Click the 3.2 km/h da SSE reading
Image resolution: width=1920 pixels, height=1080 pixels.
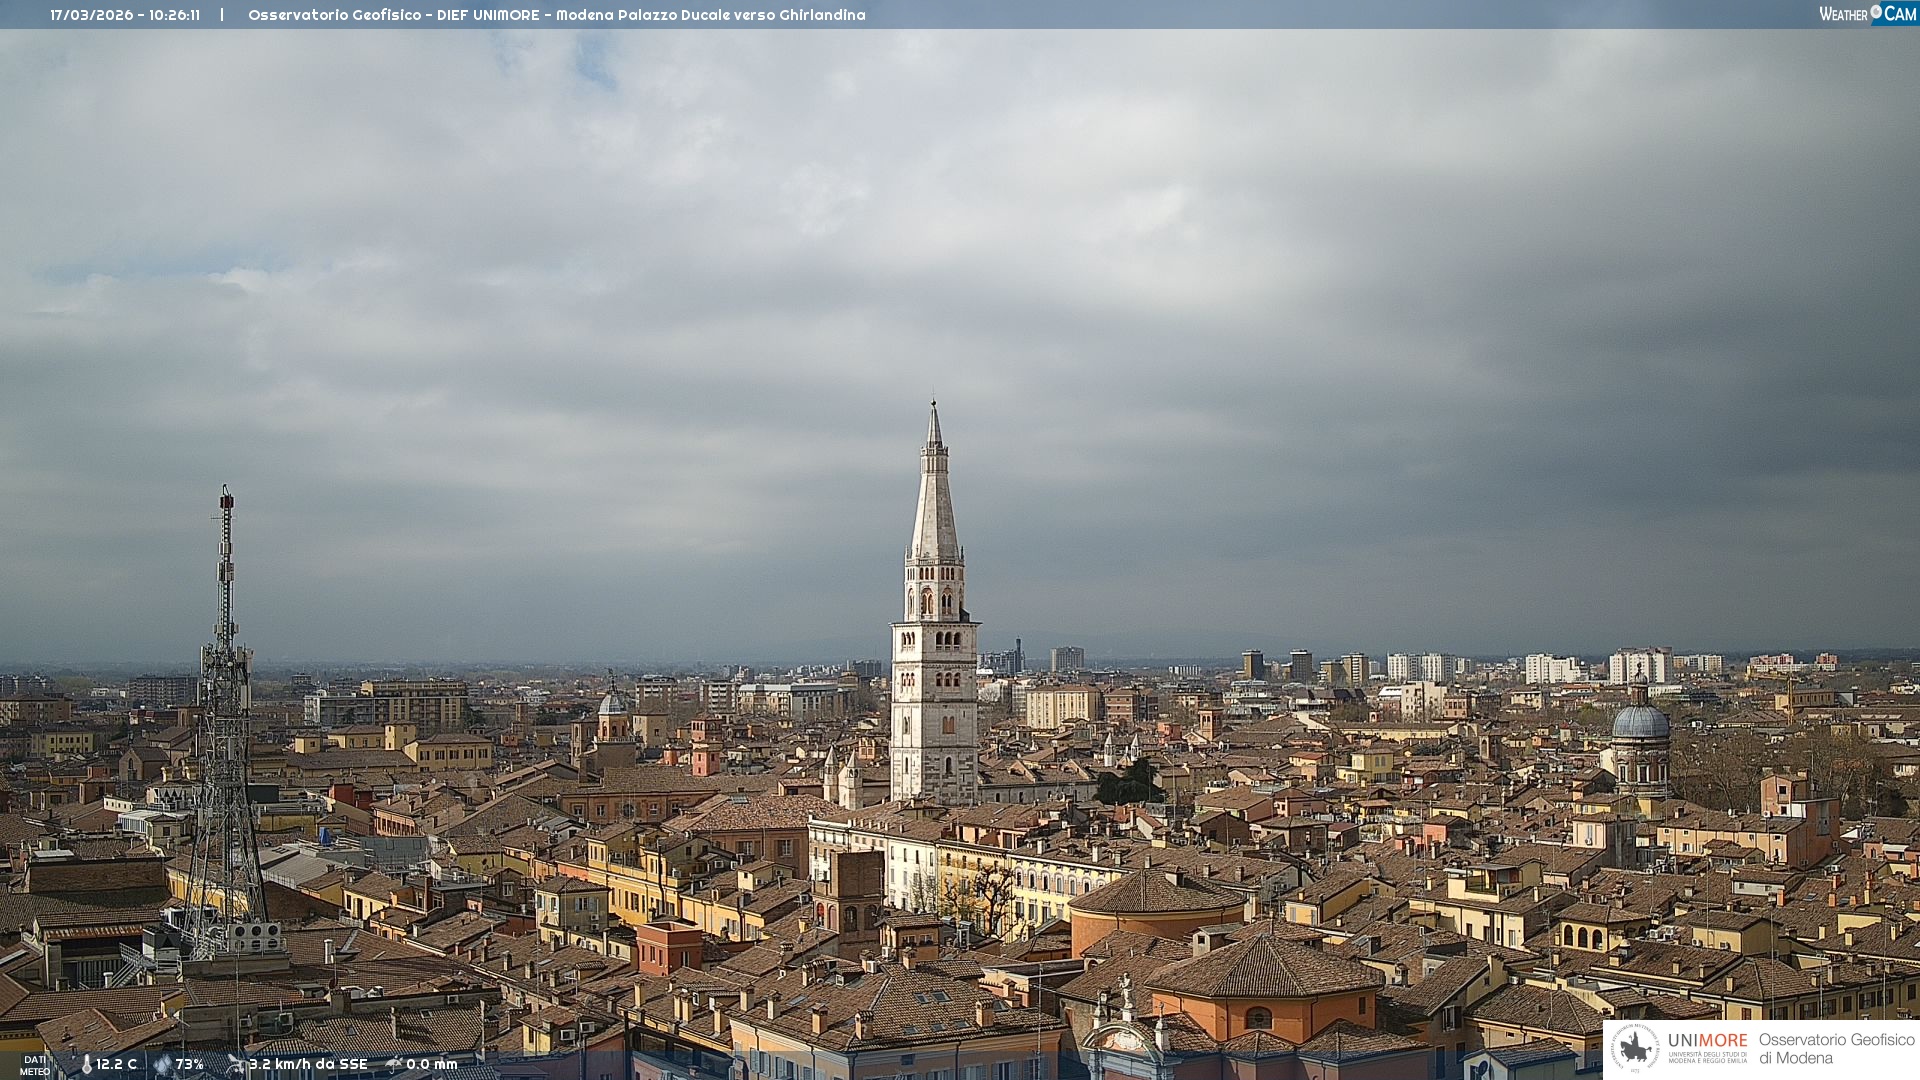point(308,1065)
